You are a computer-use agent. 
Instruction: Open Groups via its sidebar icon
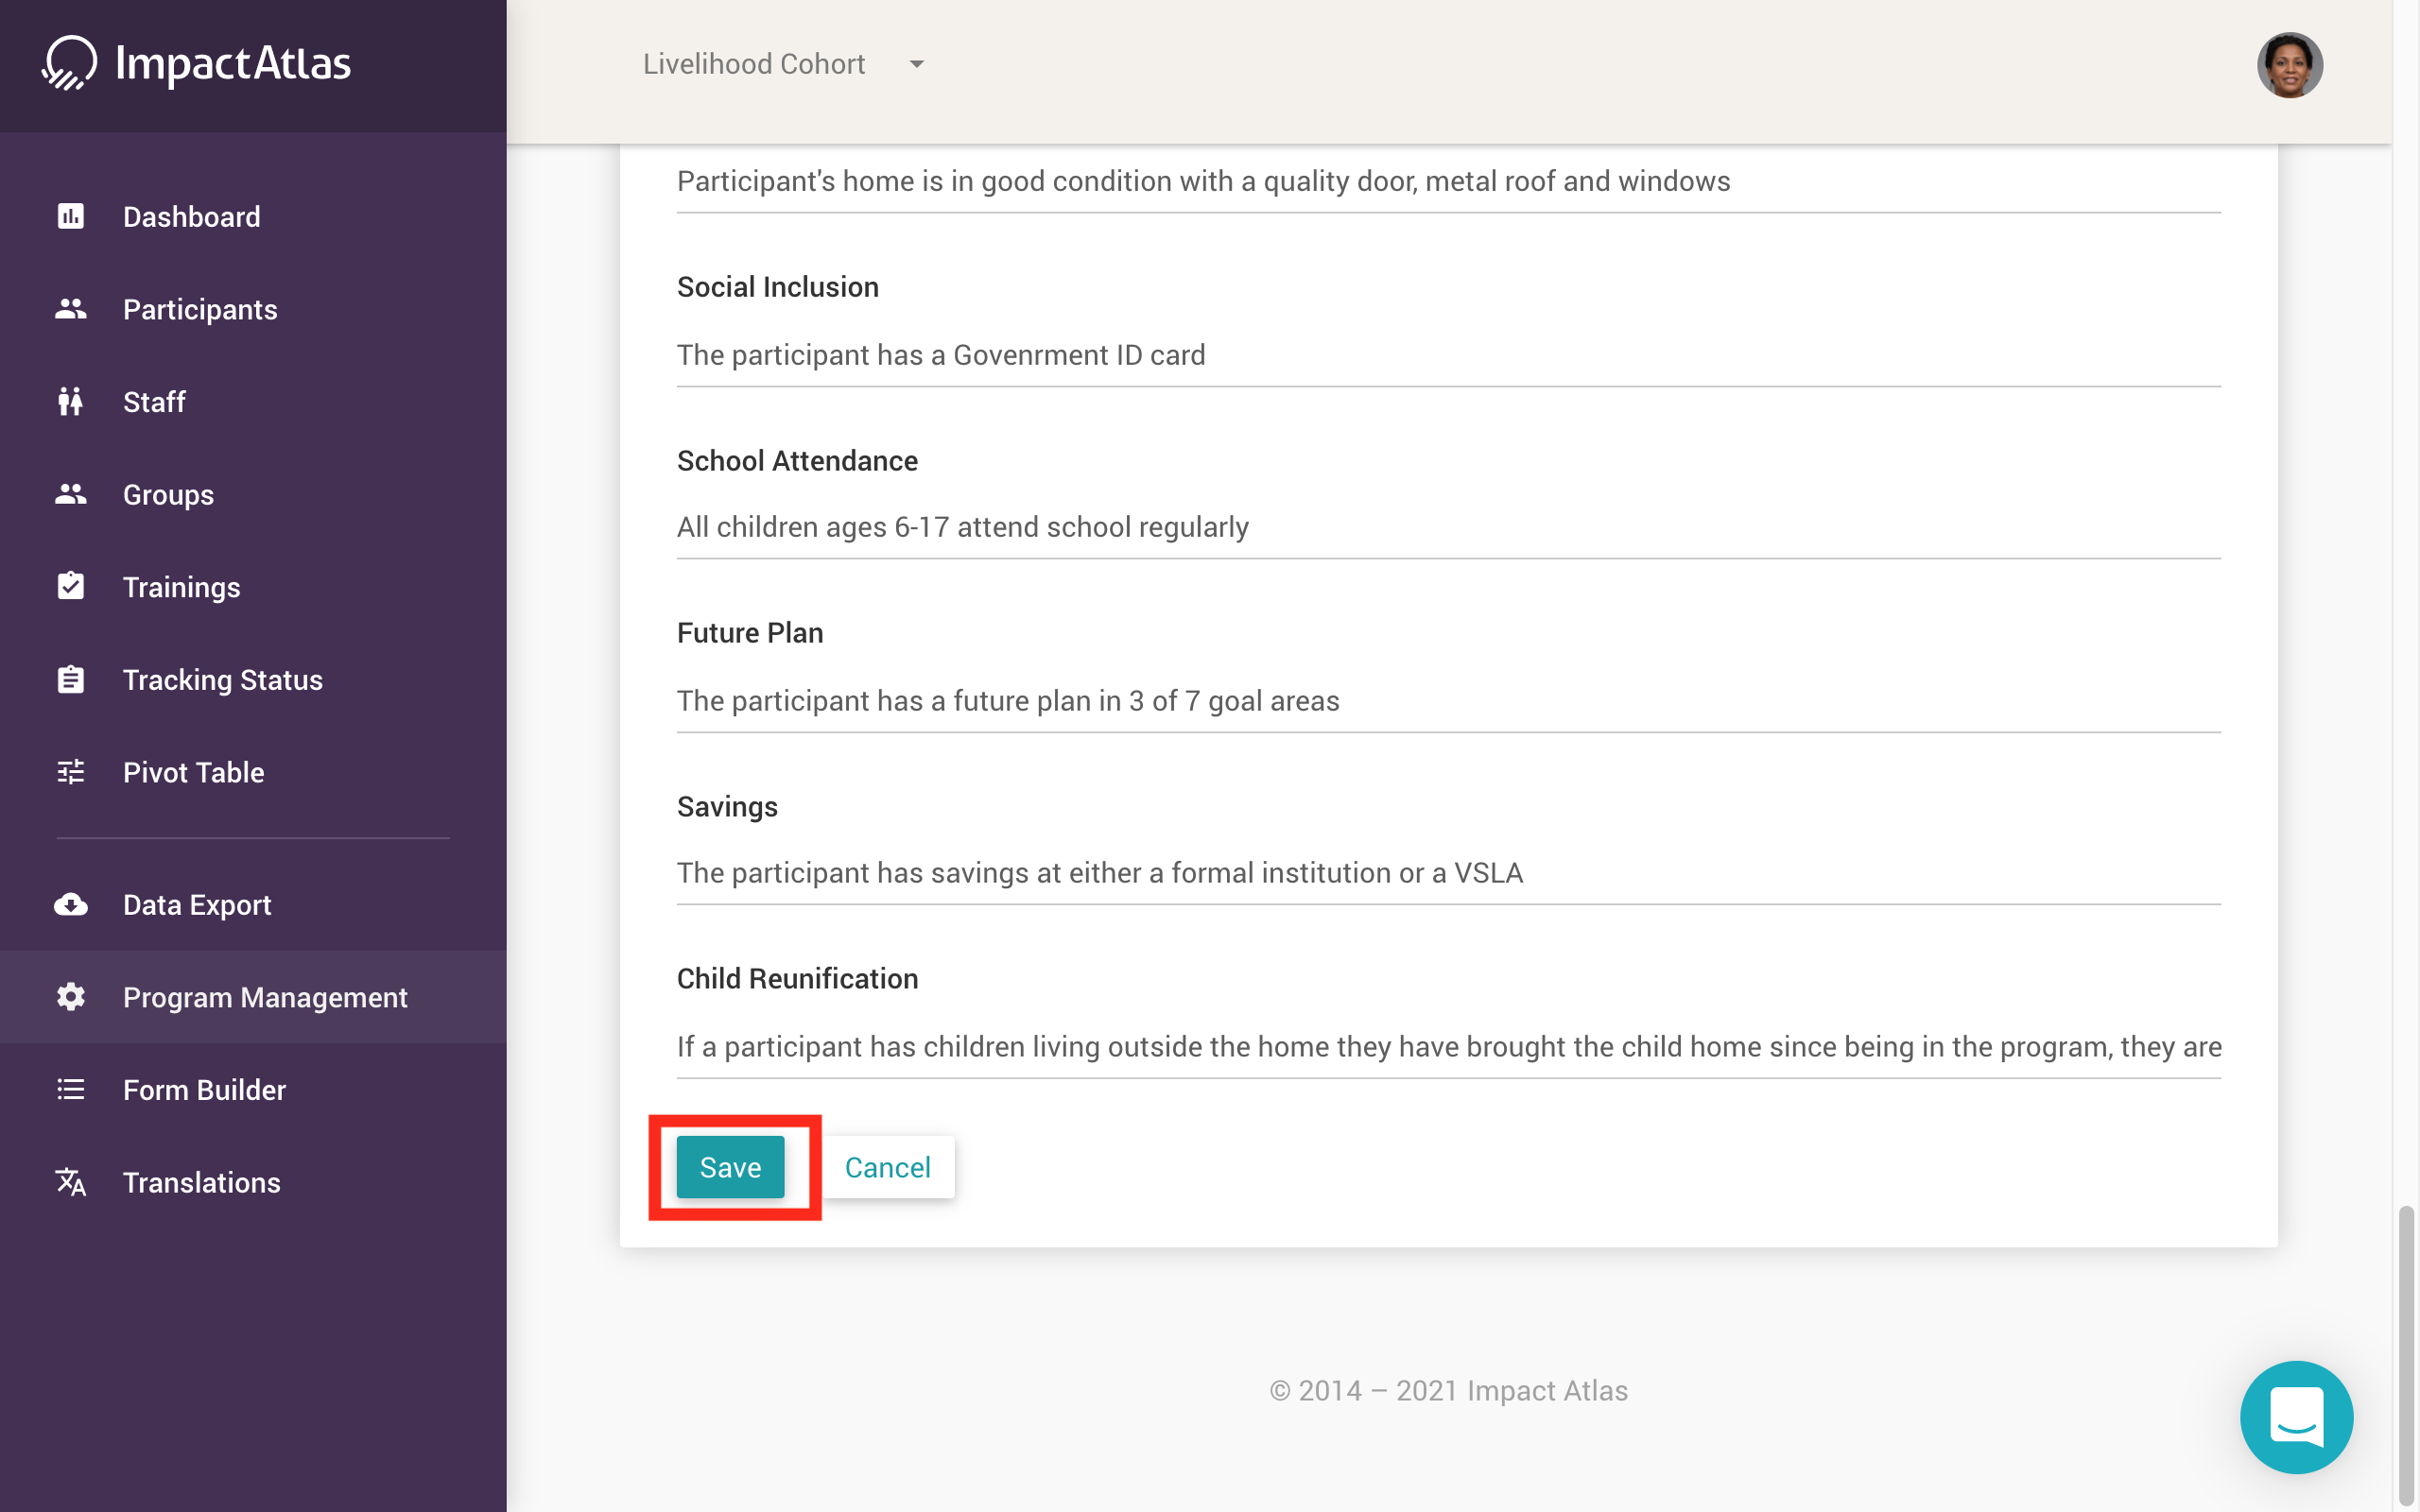pyautogui.click(x=70, y=493)
